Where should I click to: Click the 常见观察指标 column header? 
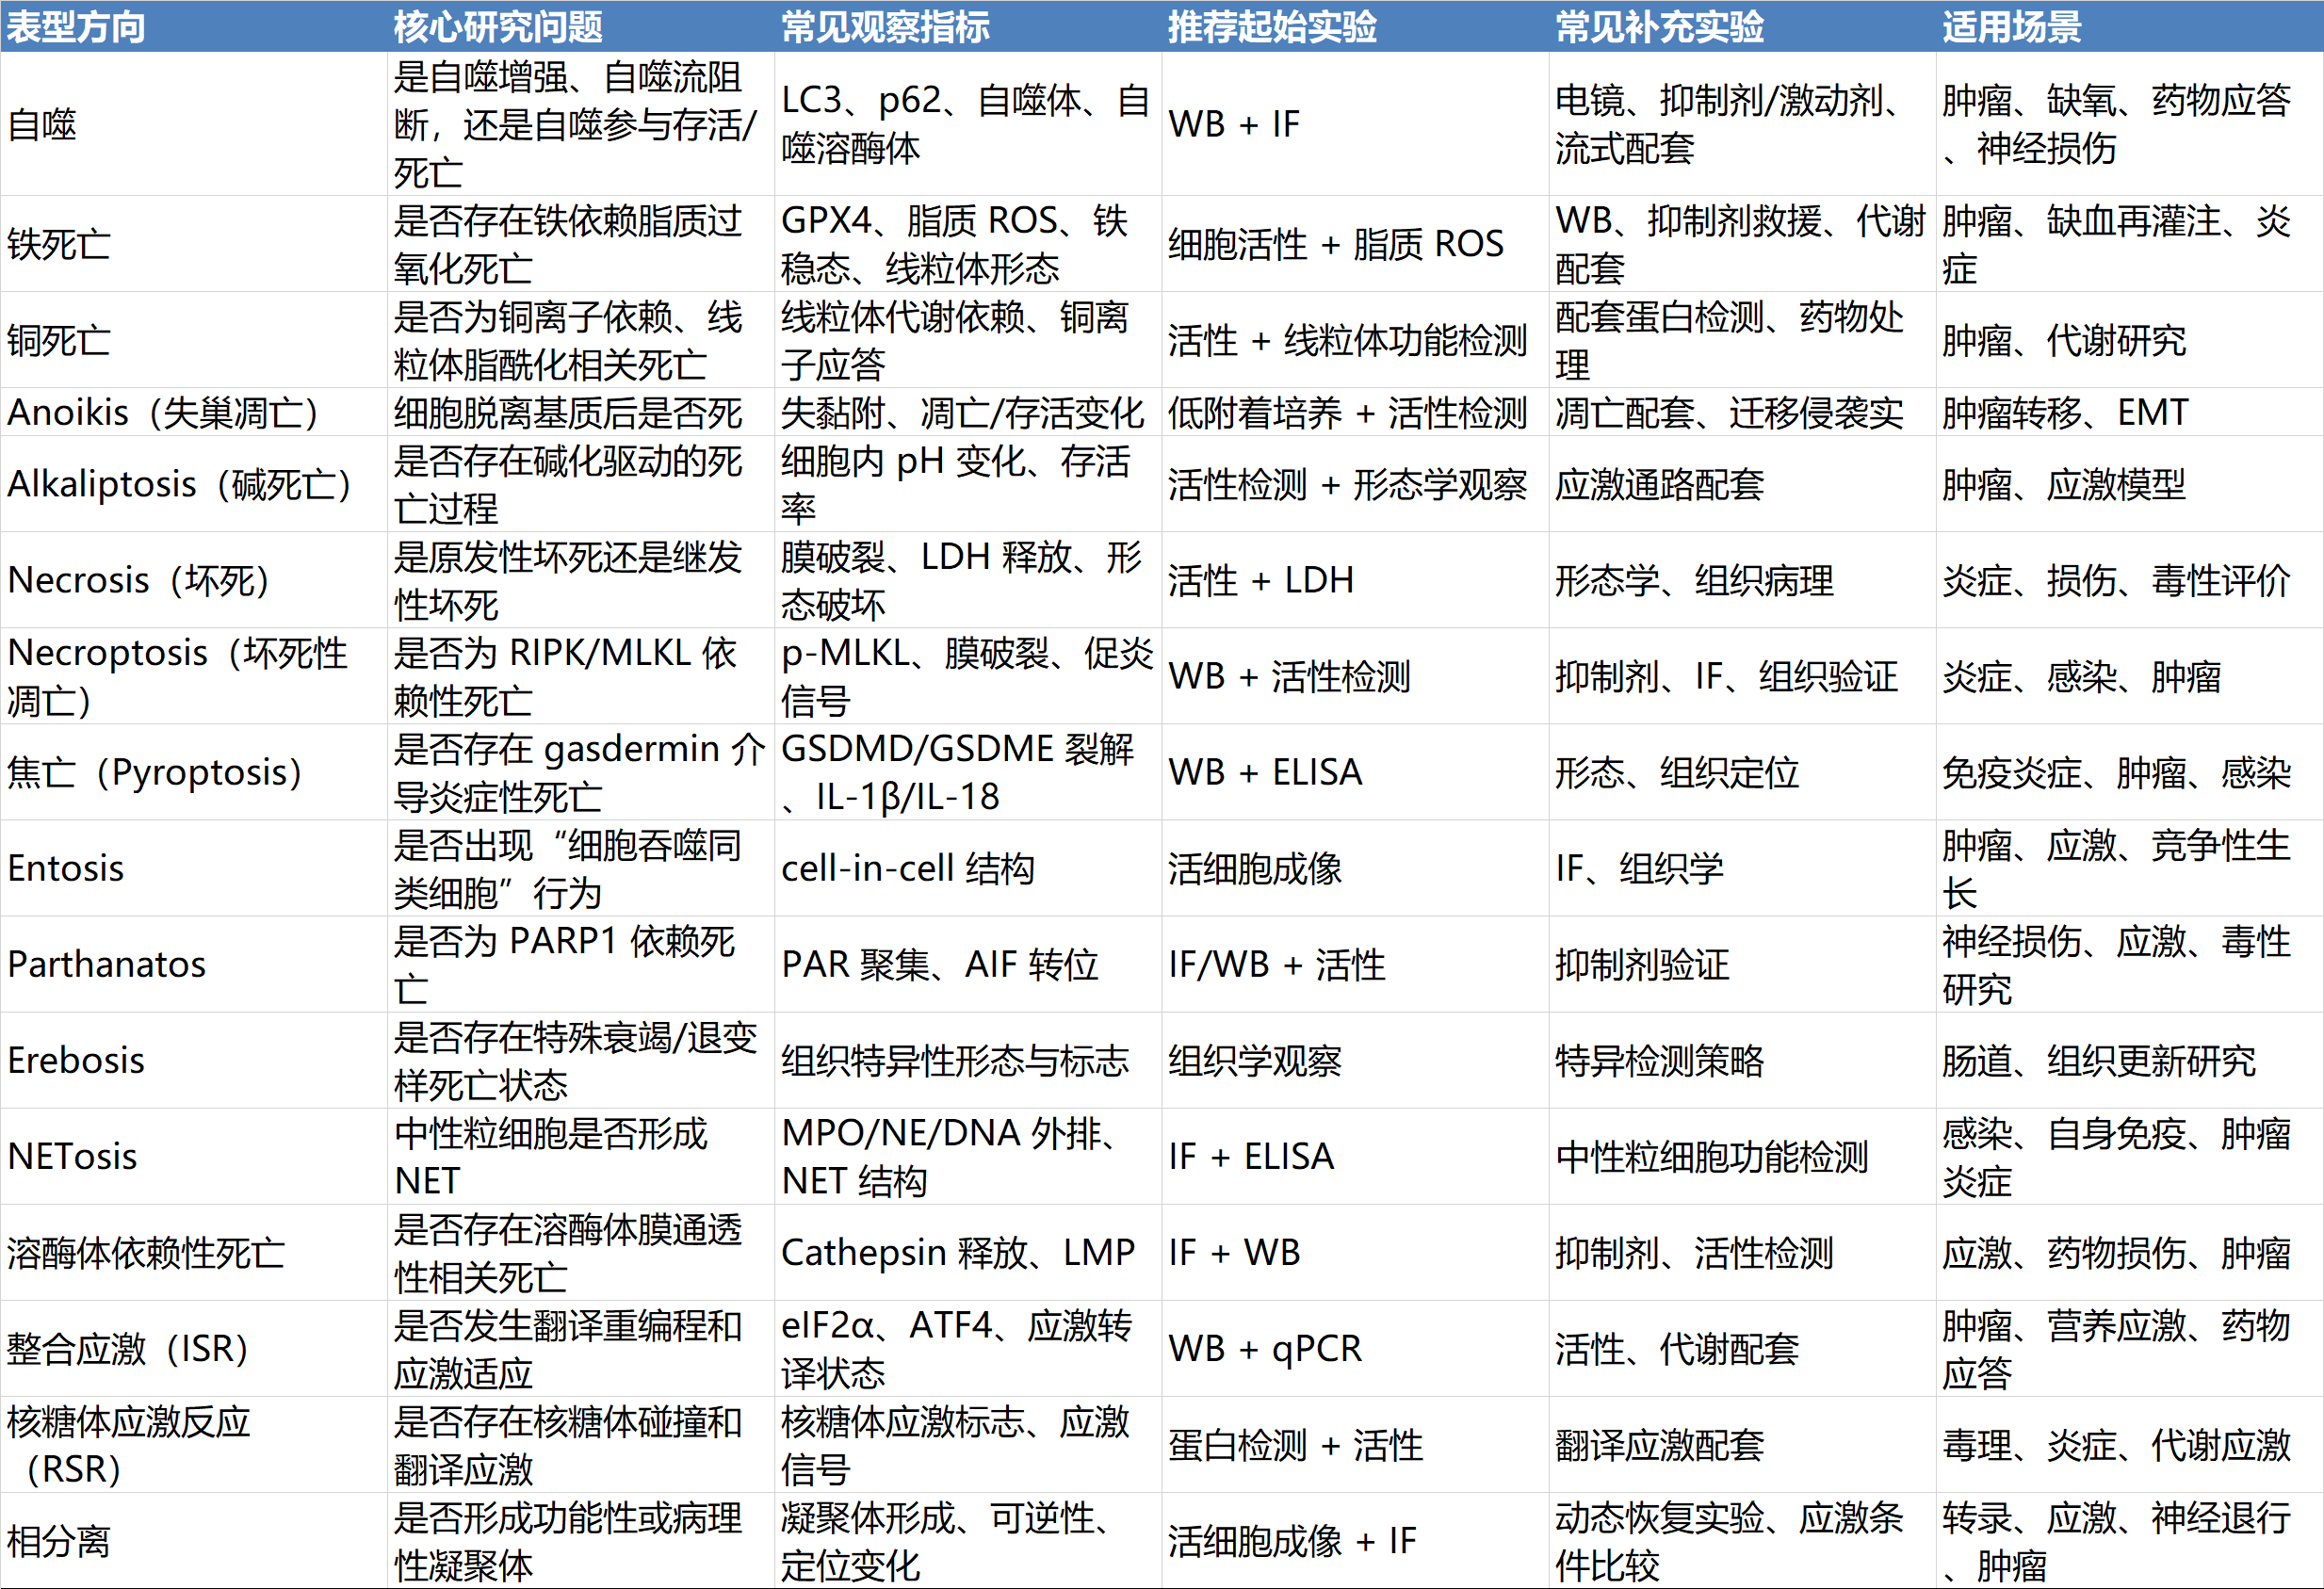tap(884, 26)
